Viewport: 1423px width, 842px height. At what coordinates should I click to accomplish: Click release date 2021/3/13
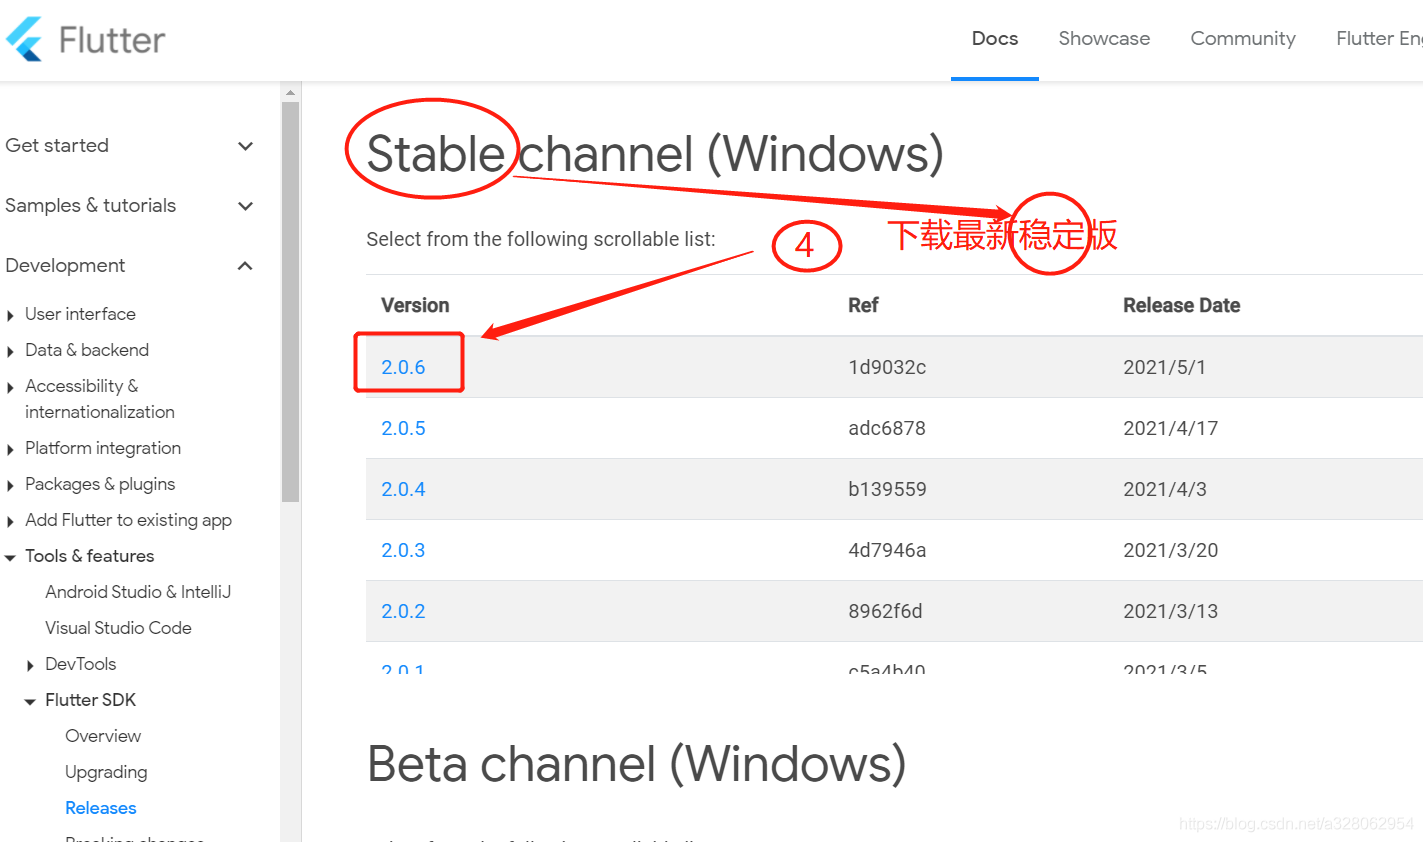tap(1170, 611)
